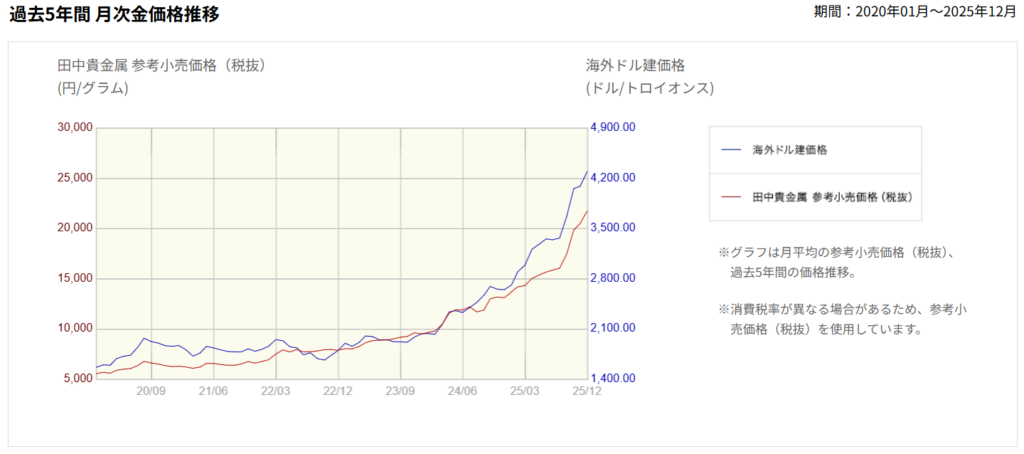Click the 4,900.00 right axis value

[614, 128]
